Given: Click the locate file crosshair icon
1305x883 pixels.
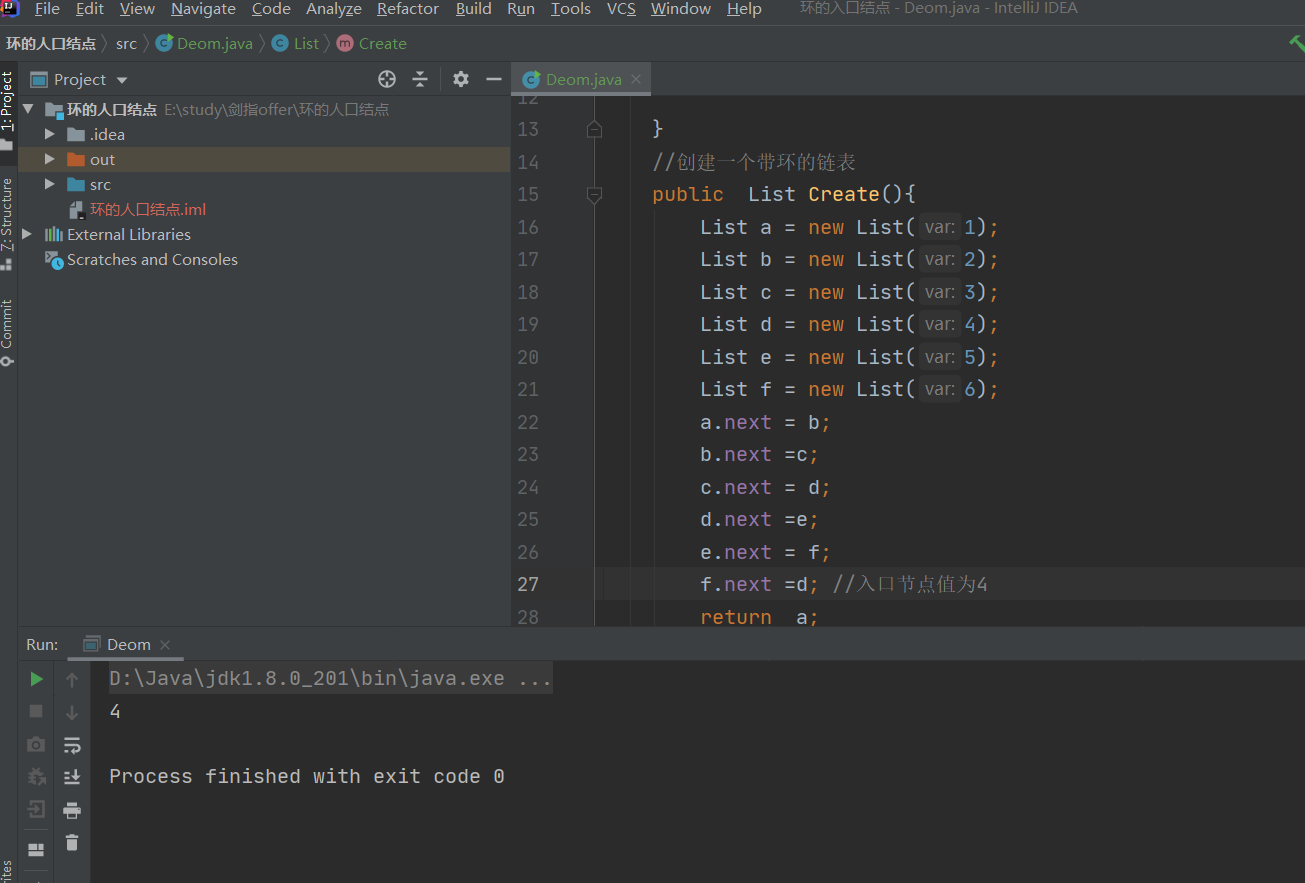Looking at the screenshot, I should click(x=387, y=79).
